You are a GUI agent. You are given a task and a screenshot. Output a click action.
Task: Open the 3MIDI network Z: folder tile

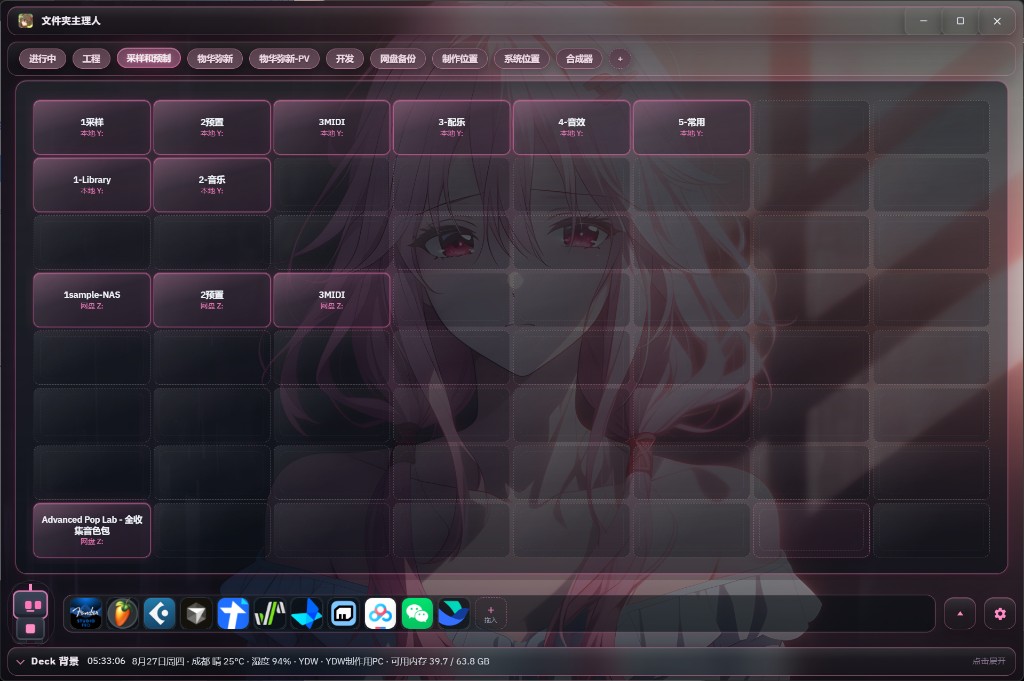click(332, 300)
